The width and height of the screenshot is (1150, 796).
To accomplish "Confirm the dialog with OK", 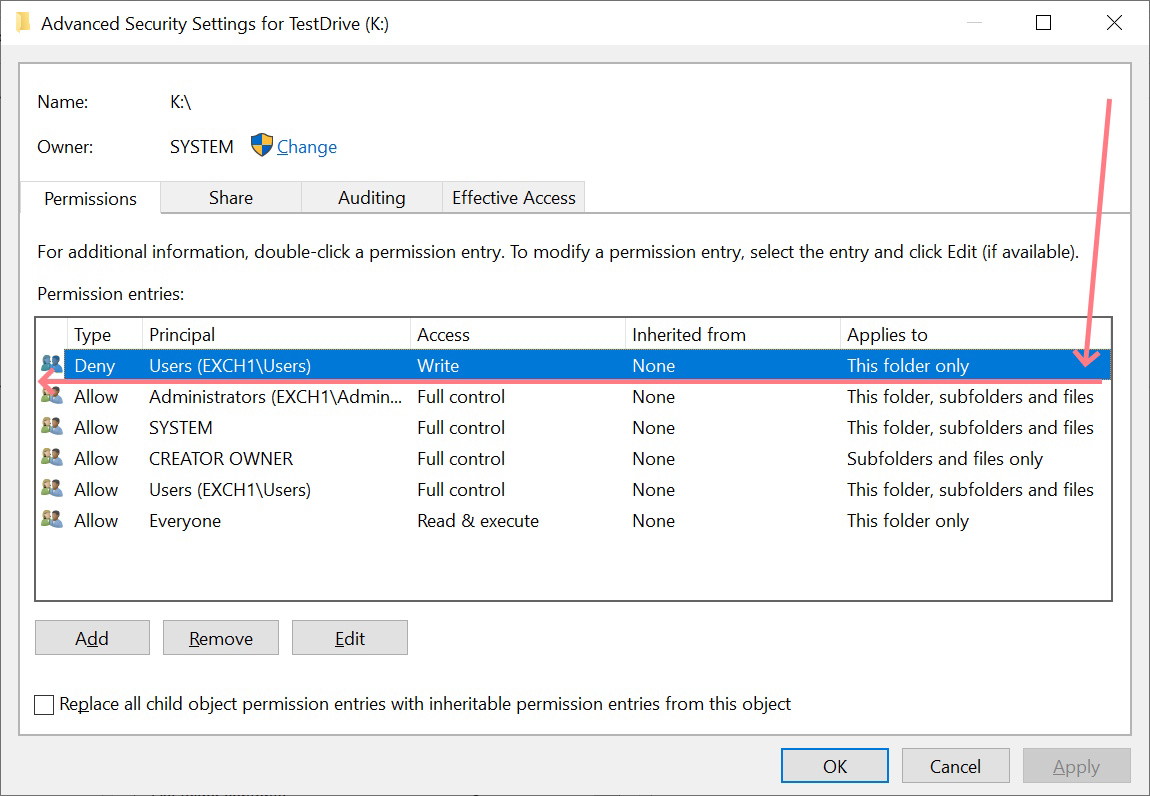I will [835, 766].
